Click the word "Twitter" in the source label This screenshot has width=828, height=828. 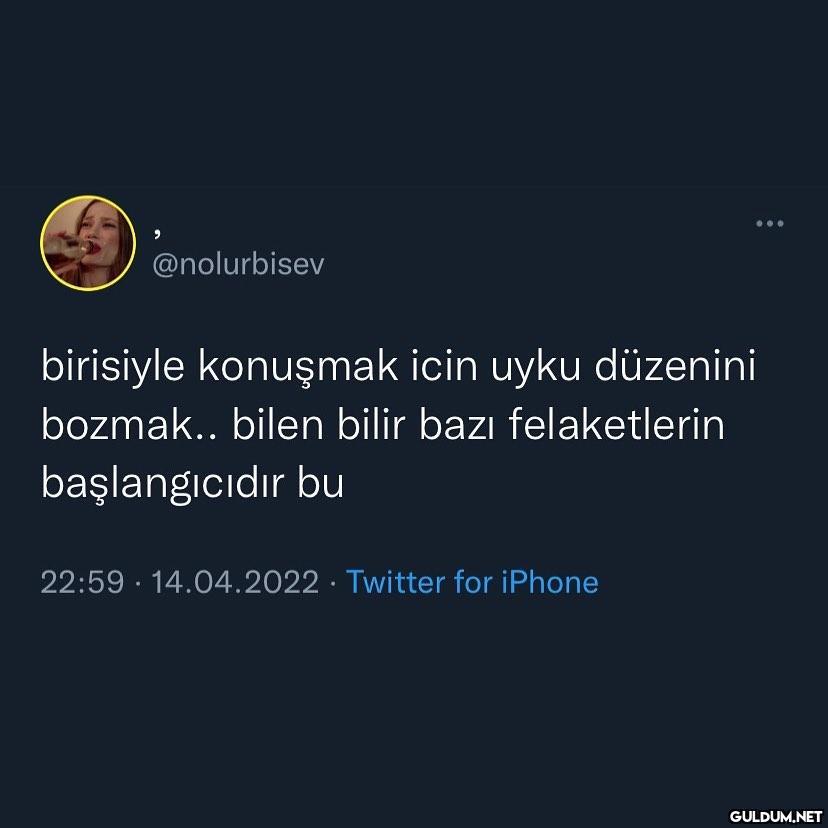tap(396, 582)
